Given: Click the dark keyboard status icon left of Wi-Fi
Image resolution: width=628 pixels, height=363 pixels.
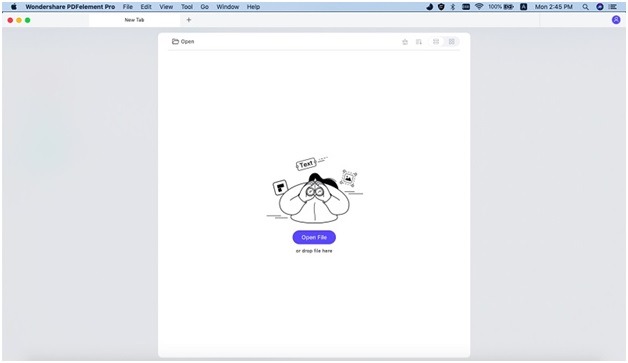Looking at the screenshot, I should coord(466,7).
